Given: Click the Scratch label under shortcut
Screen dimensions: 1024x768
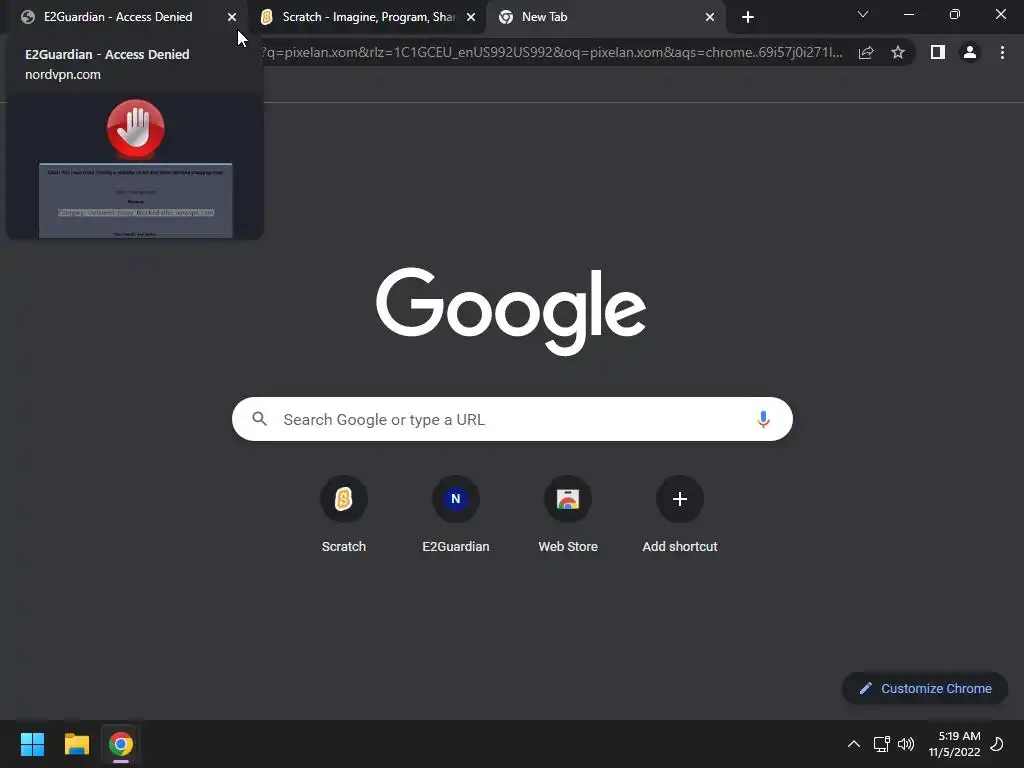Looking at the screenshot, I should pyautogui.click(x=344, y=547).
